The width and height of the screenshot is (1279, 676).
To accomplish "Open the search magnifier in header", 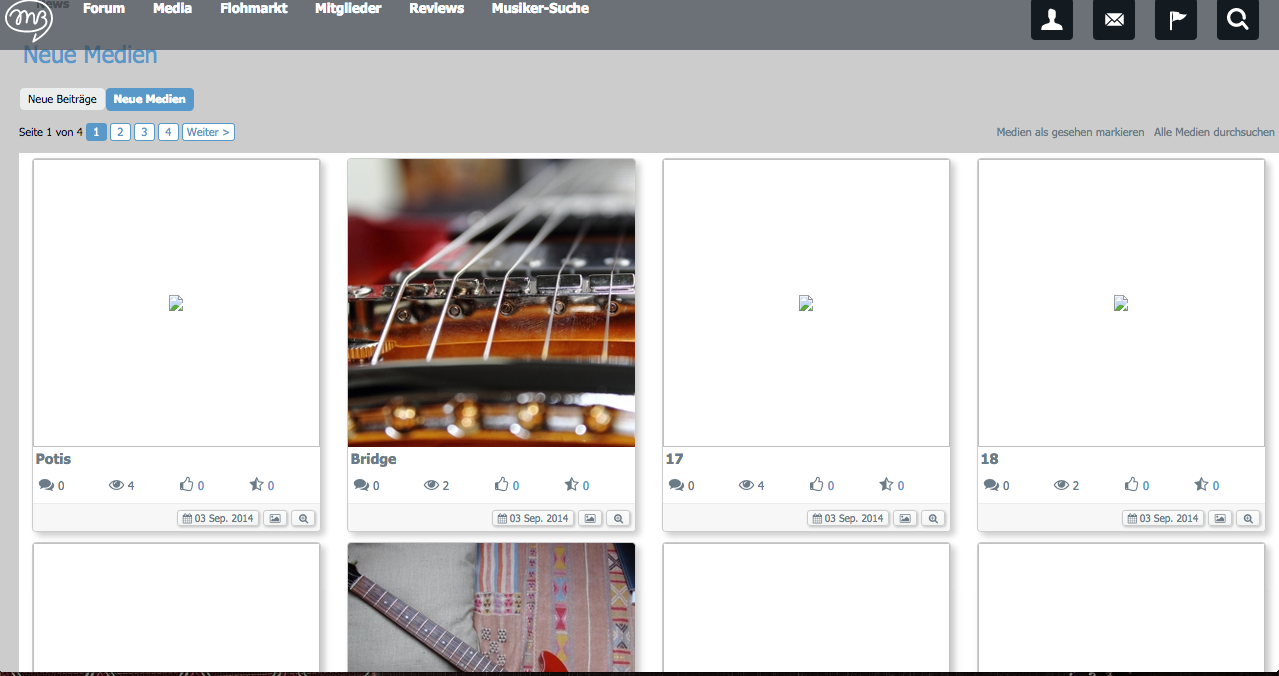I will (x=1238, y=20).
